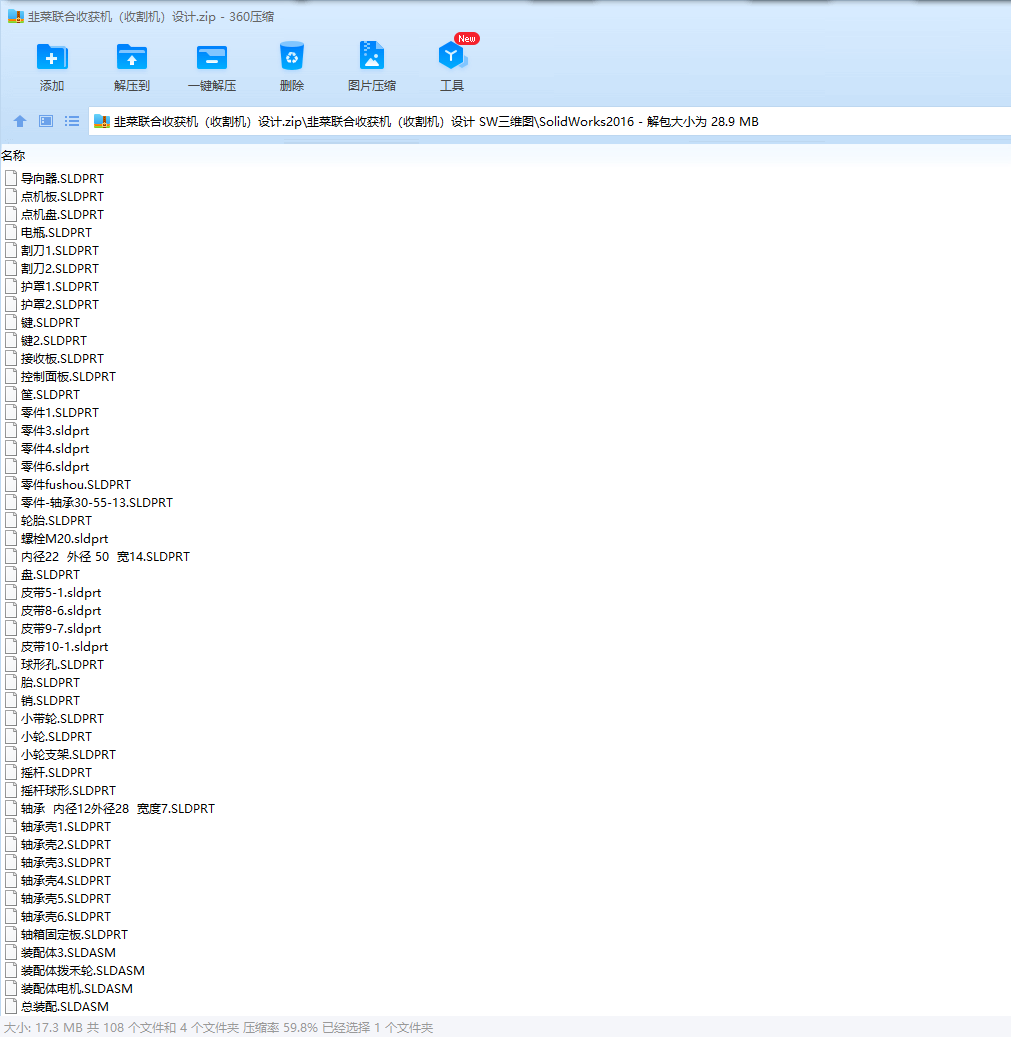This screenshot has height=1037, width=1011.
Task: Select file 割刀1.SLDPRT
Action: coord(60,250)
